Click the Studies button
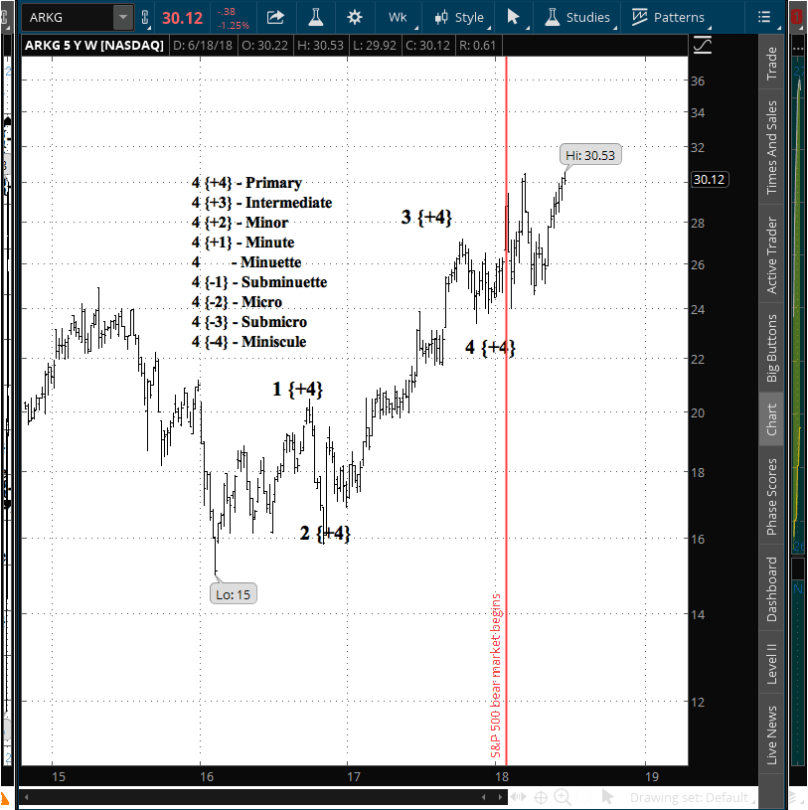This screenshot has height=810, width=808. click(x=577, y=17)
